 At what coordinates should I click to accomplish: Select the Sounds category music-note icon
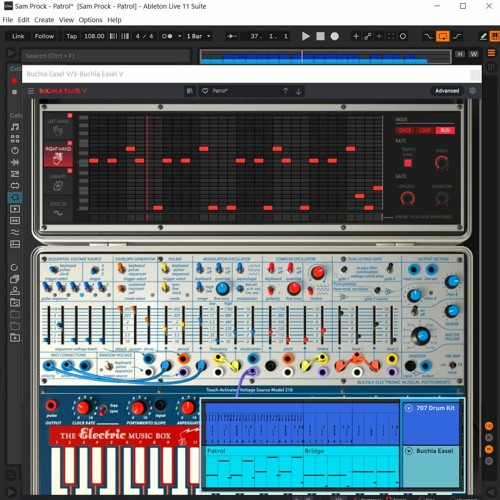[x=15, y=127]
